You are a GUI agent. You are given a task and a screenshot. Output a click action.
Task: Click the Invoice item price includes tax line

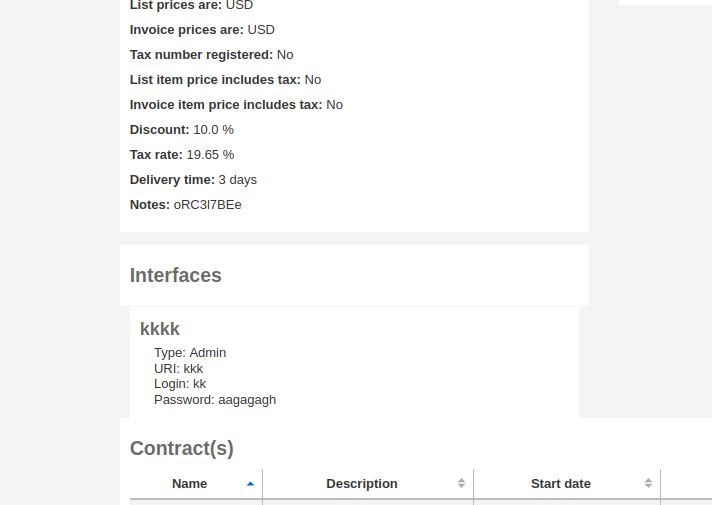pyautogui.click(x=236, y=105)
